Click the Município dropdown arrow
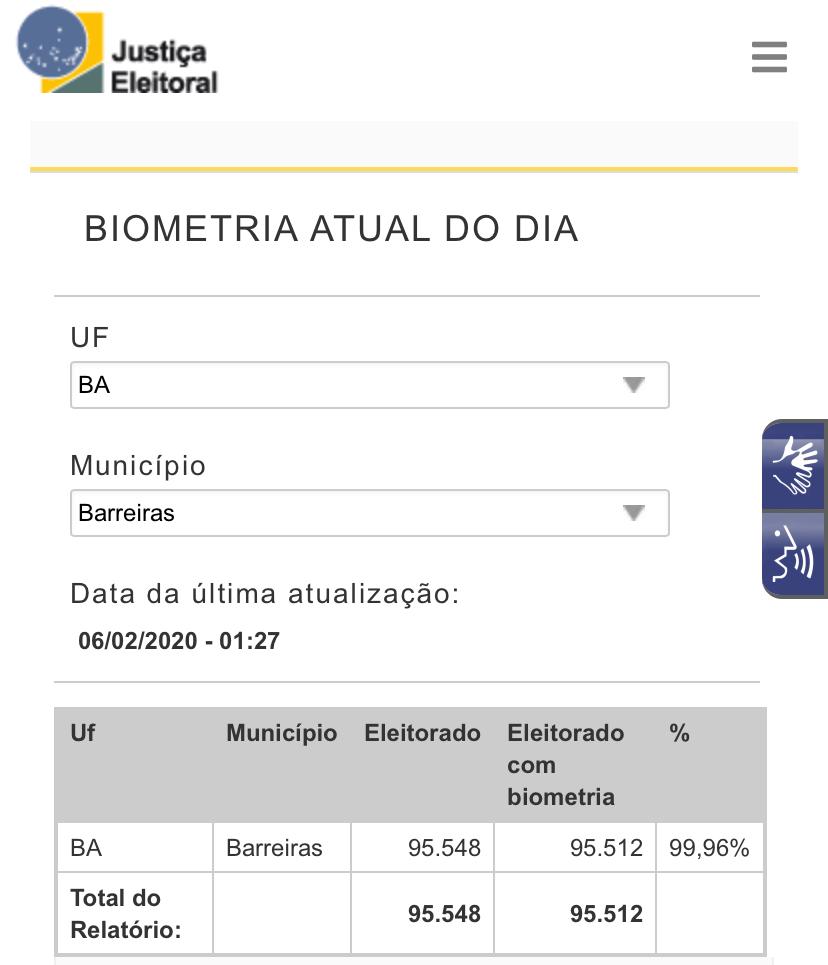This screenshot has width=828, height=965. pyautogui.click(x=633, y=513)
